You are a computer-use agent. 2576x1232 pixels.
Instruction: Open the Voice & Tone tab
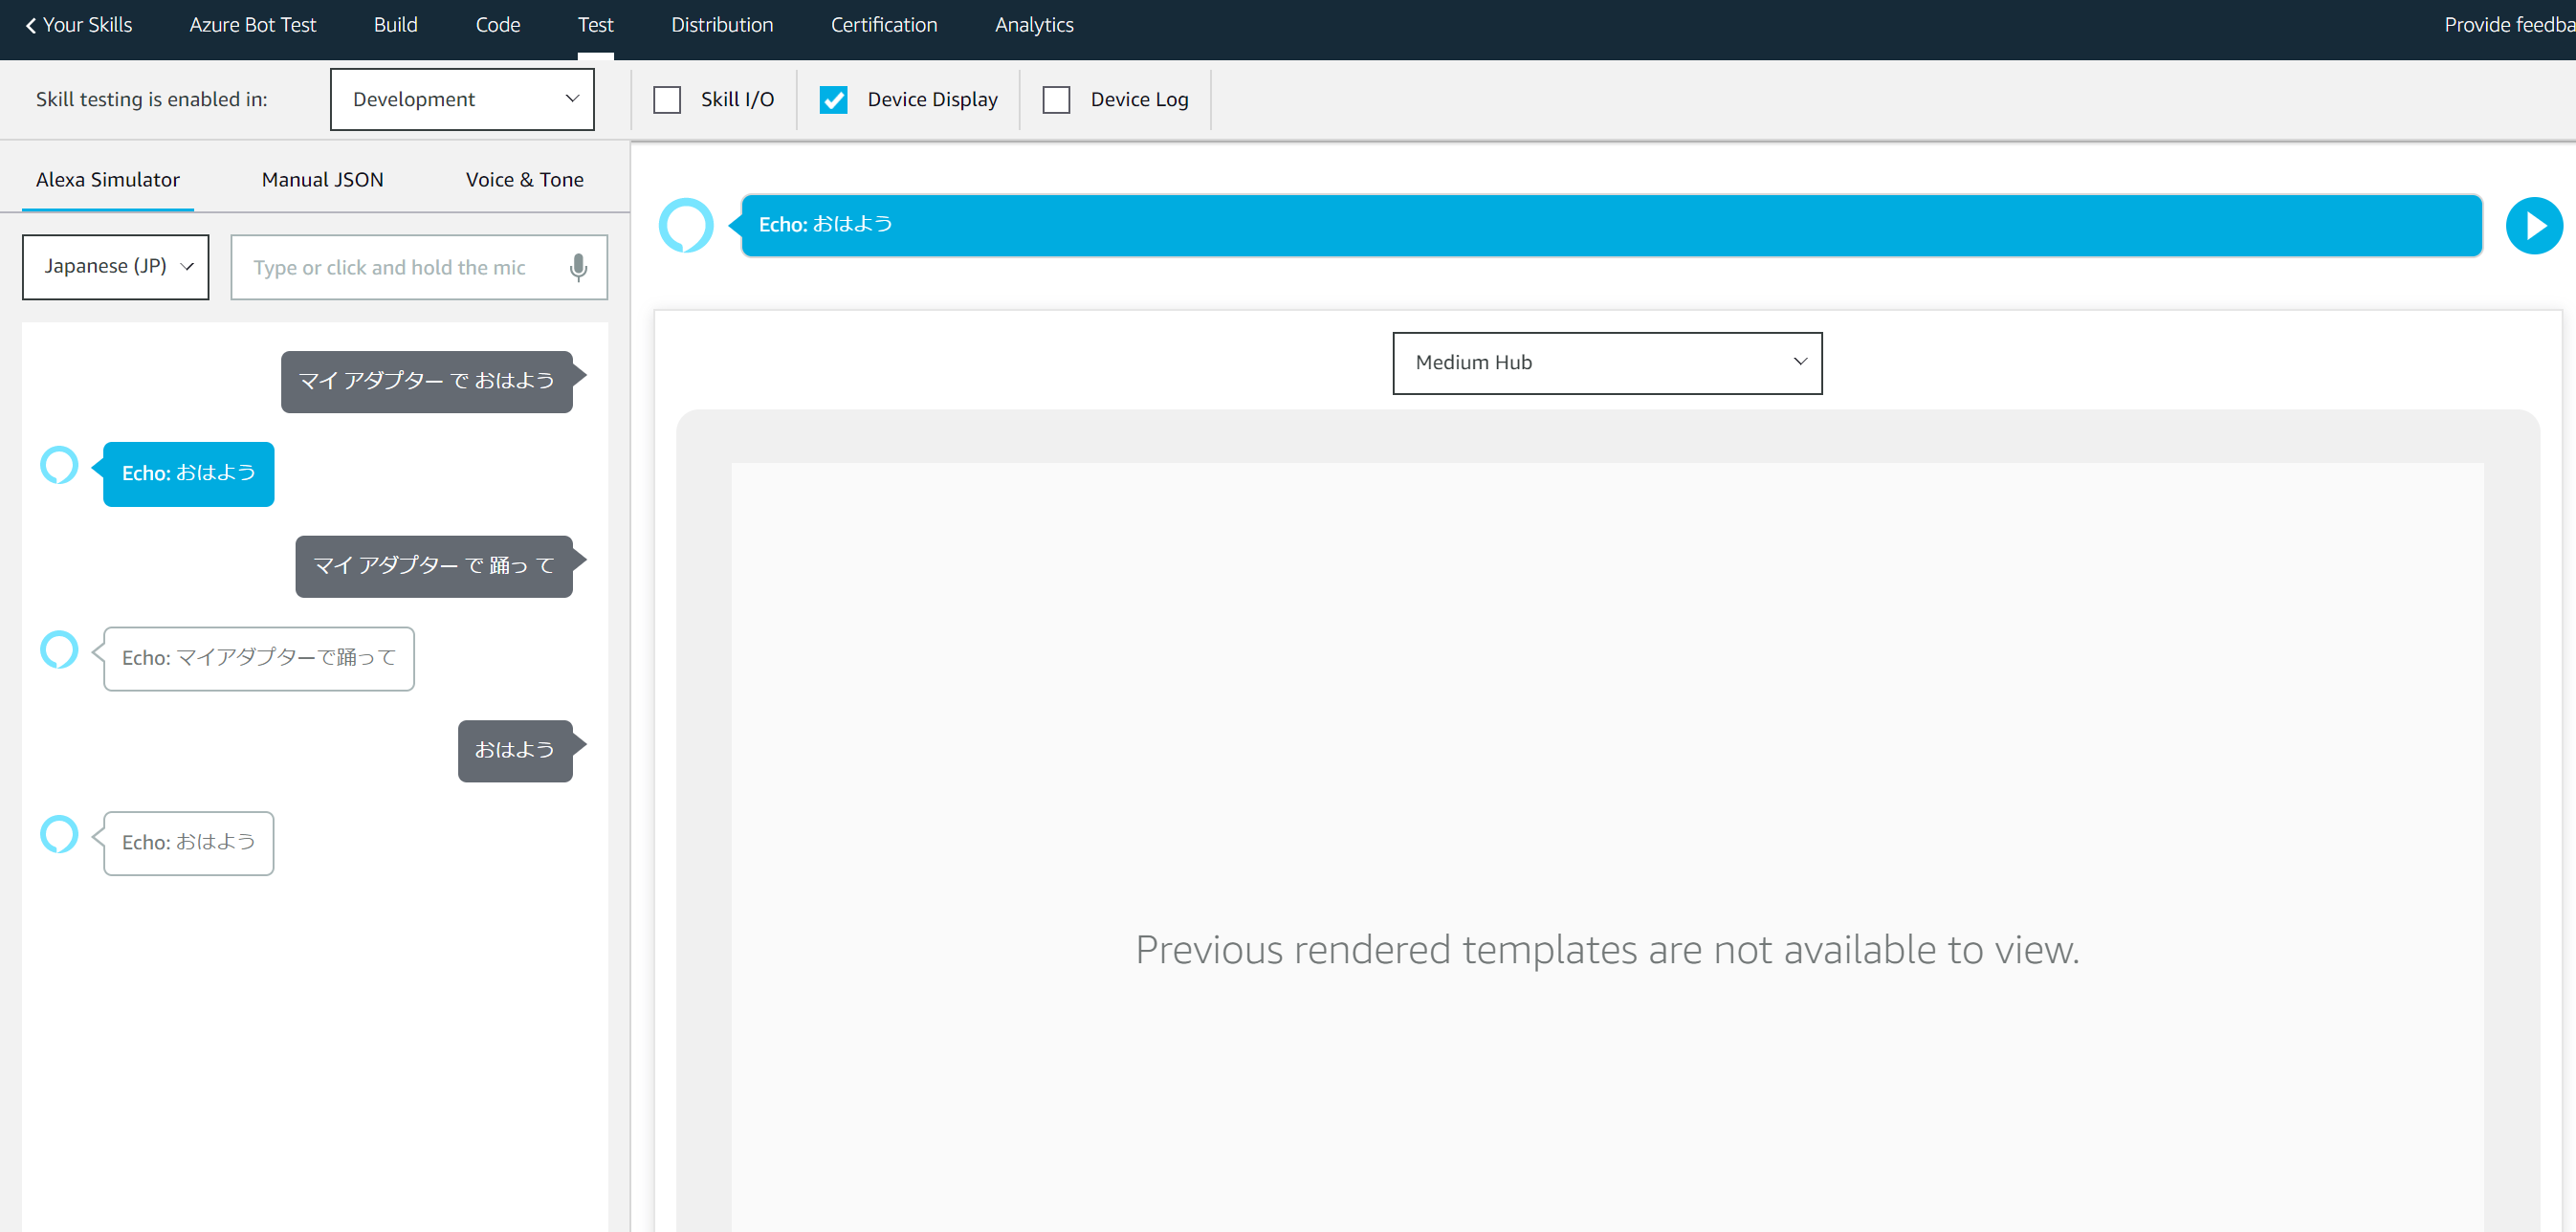point(524,180)
